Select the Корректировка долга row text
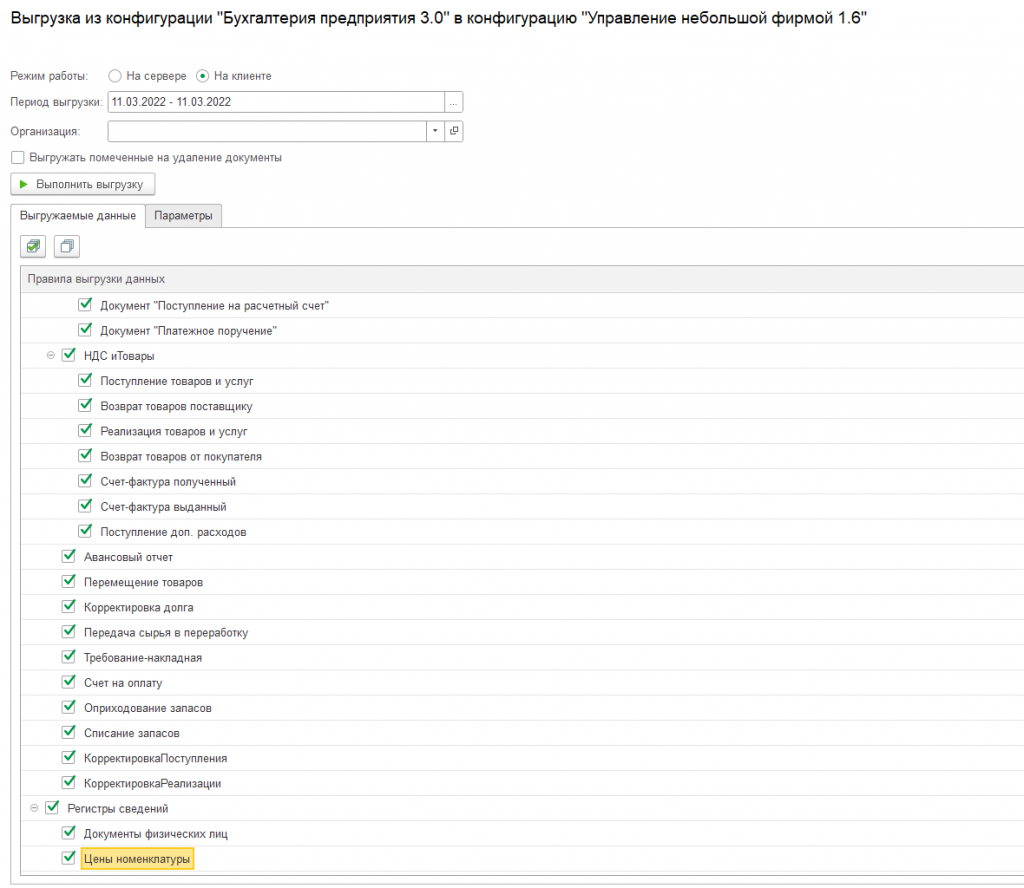 [x=138, y=607]
